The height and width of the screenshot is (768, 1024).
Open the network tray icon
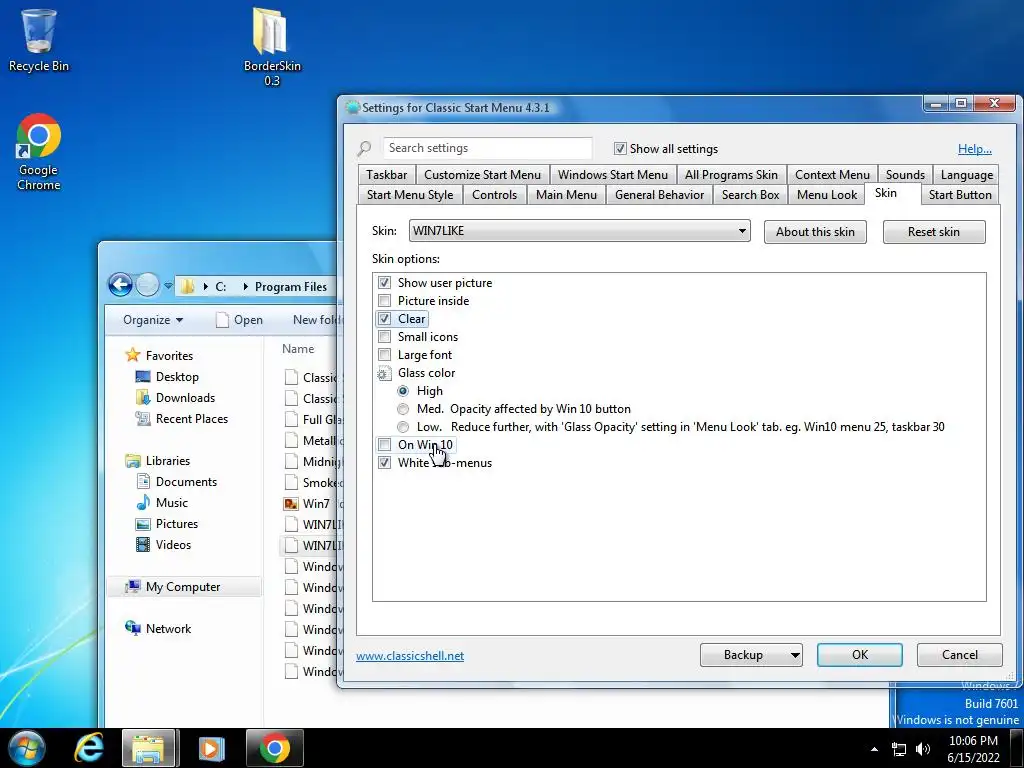899,749
